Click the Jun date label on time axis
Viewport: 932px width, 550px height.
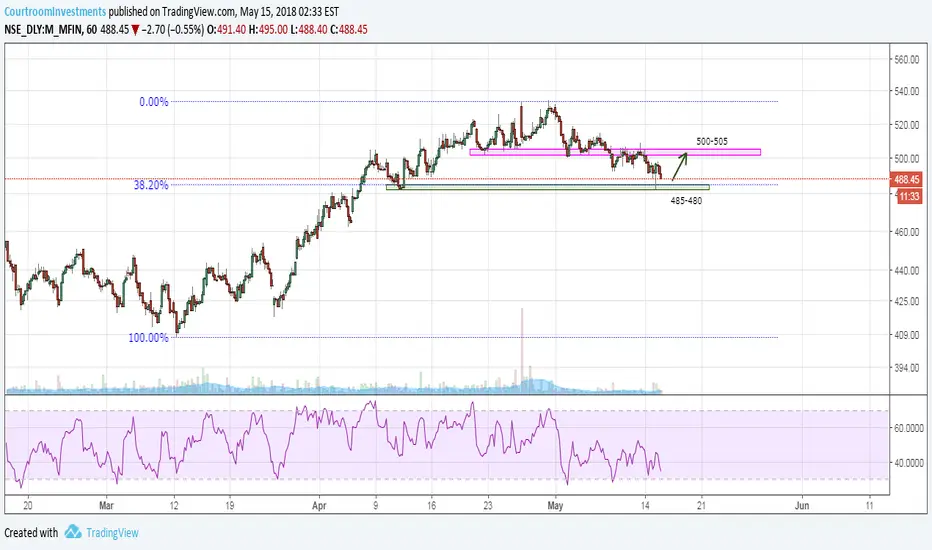(x=802, y=505)
